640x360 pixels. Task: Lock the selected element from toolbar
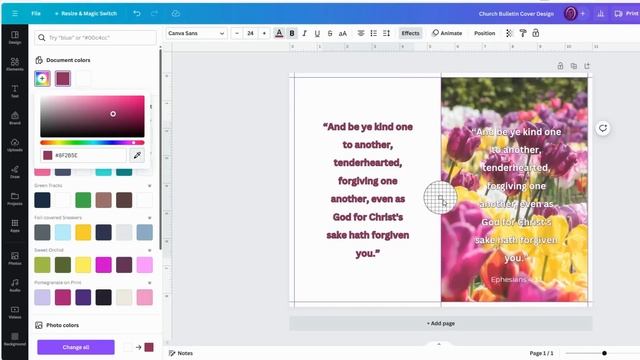[536, 33]
